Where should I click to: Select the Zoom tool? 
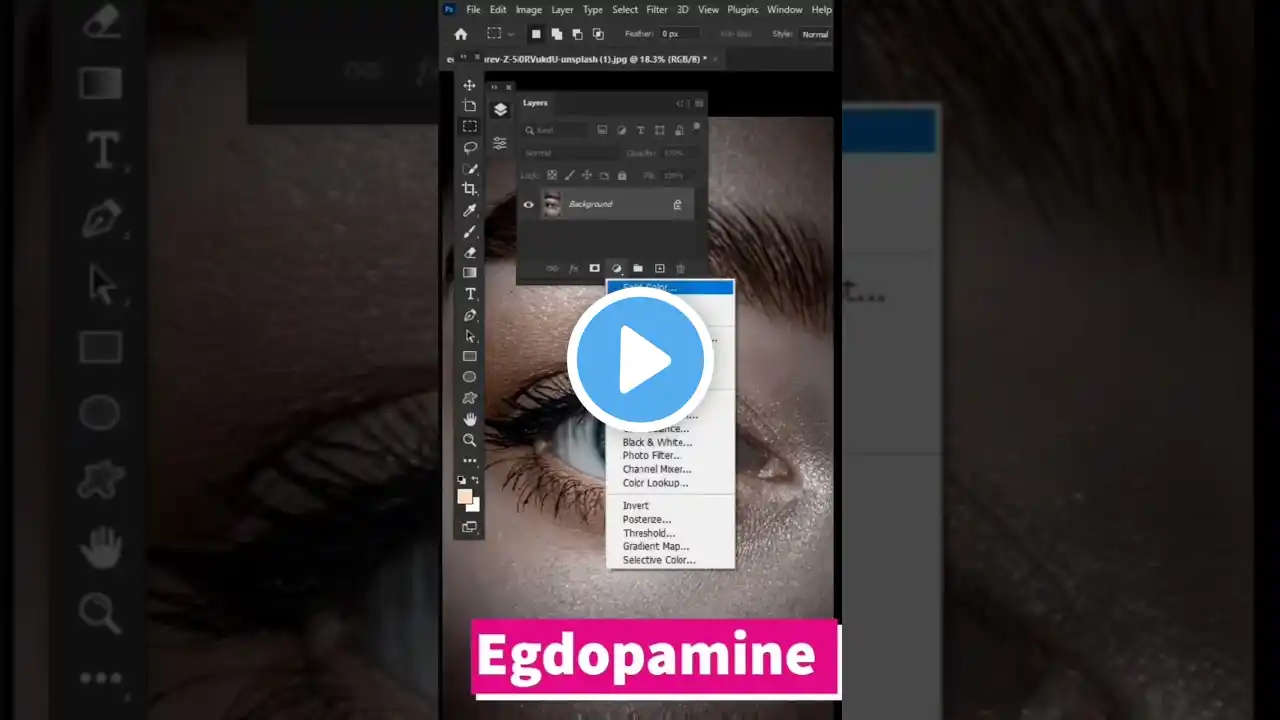coord(469,440)
